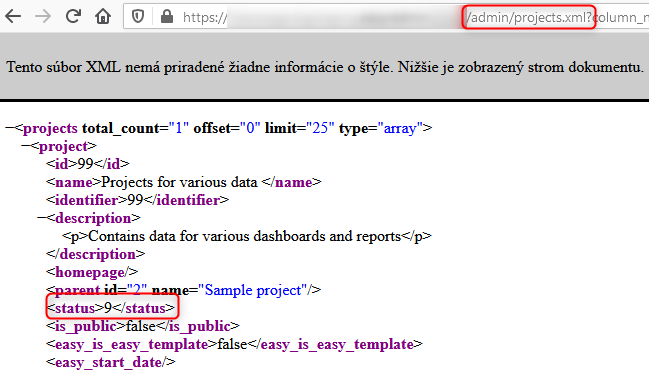Screen dimensions: 649x371
Task: Reload the page with the refresh icon
Action: pyautogui.click(x=73, y=17)
